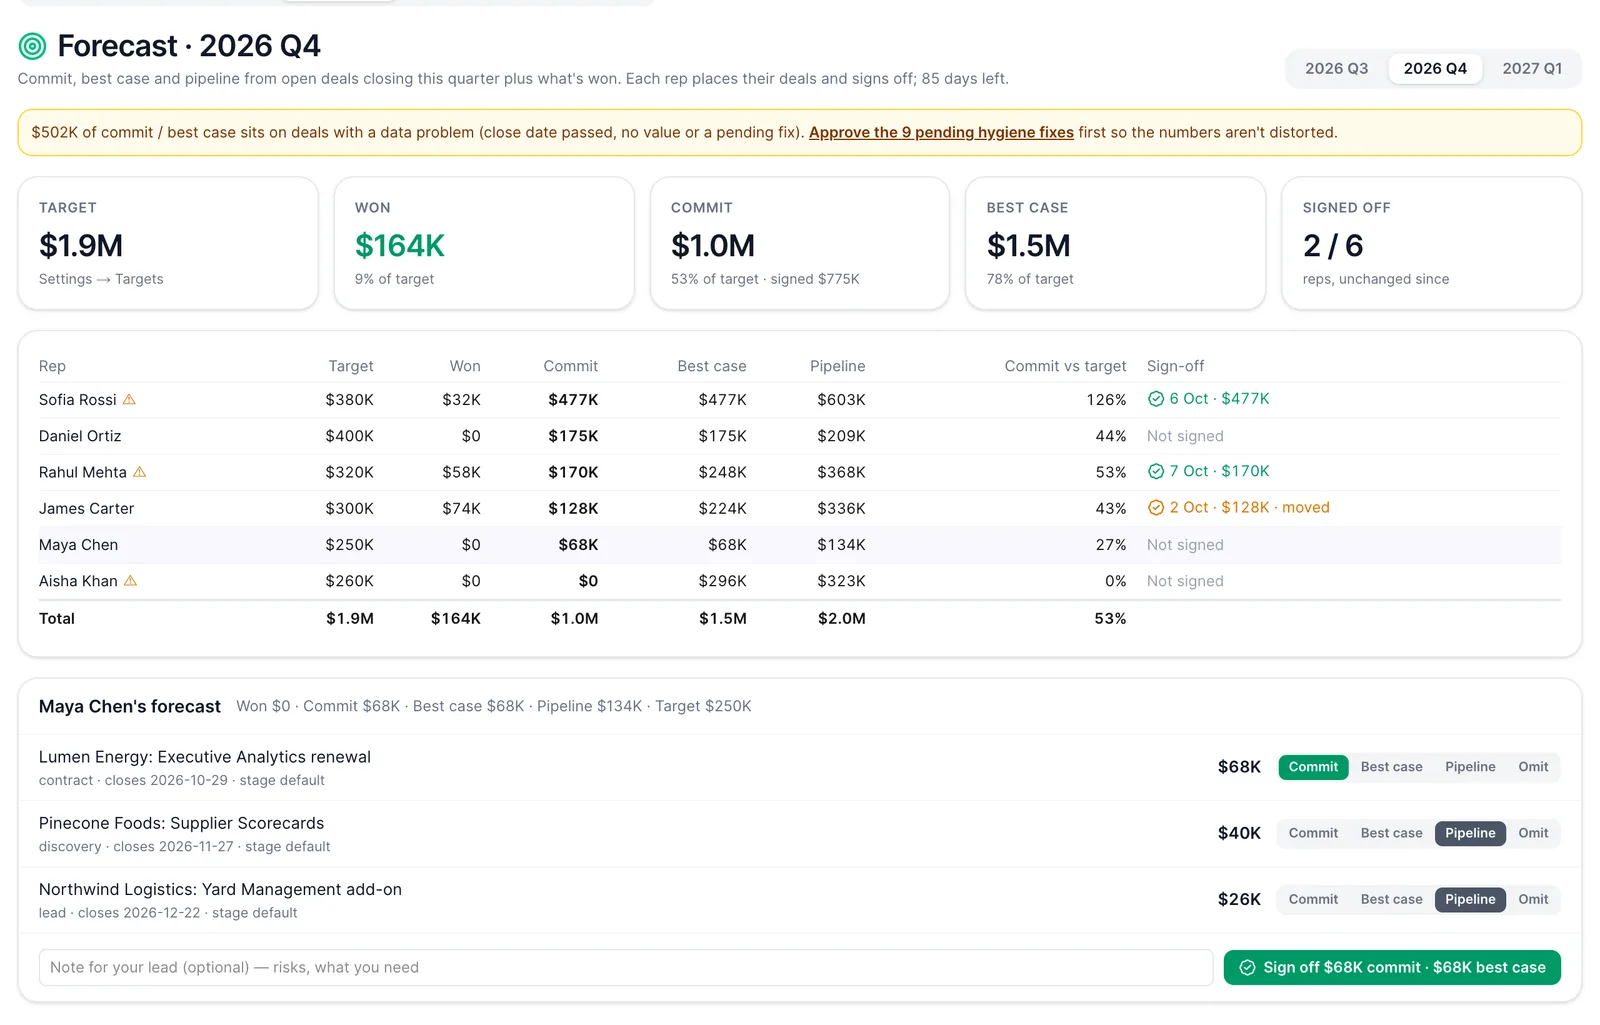Screen dimensions: 1600x1025
Task: Set Lumen Energy deal to Omit
Action: tap(1533, 767)
